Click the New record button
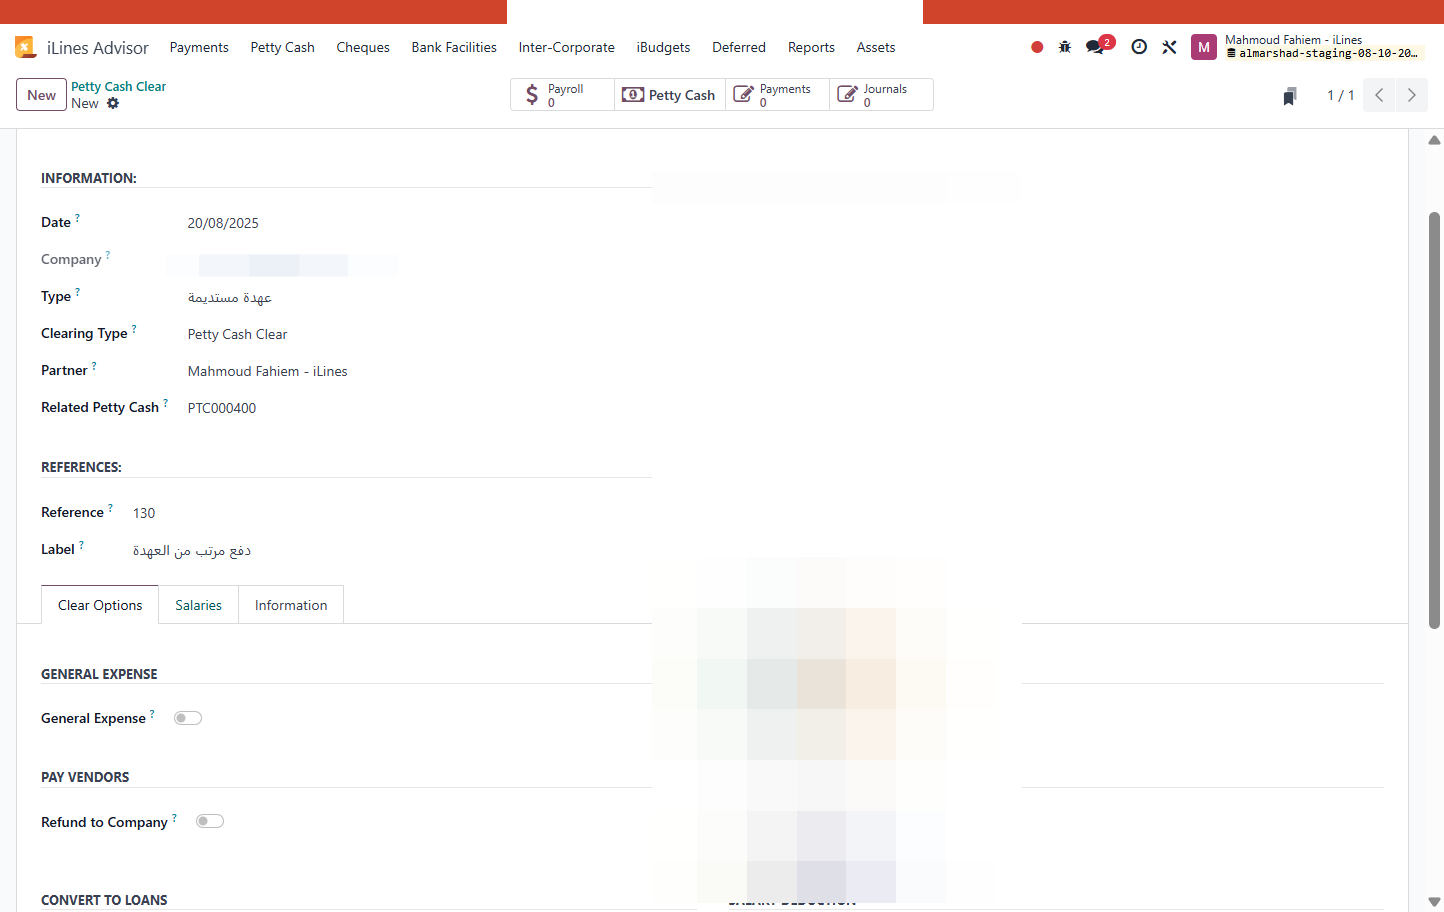The height and width of the screenshot is (912, 1444). [41, 95]
